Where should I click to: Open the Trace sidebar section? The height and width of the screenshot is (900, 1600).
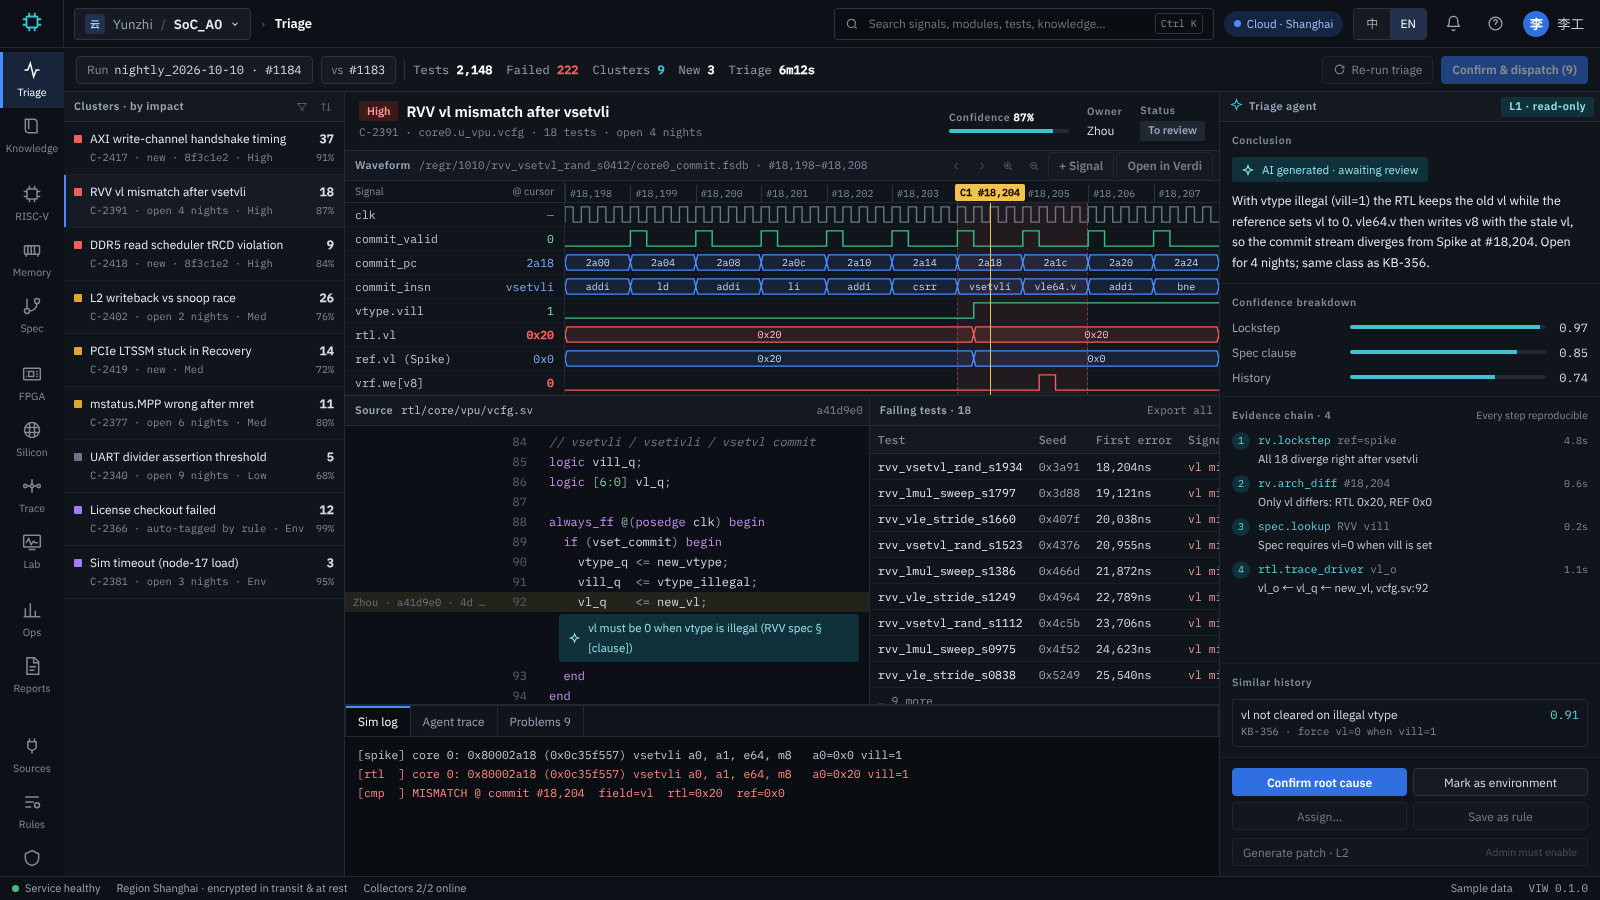click(x=32, y=496)
